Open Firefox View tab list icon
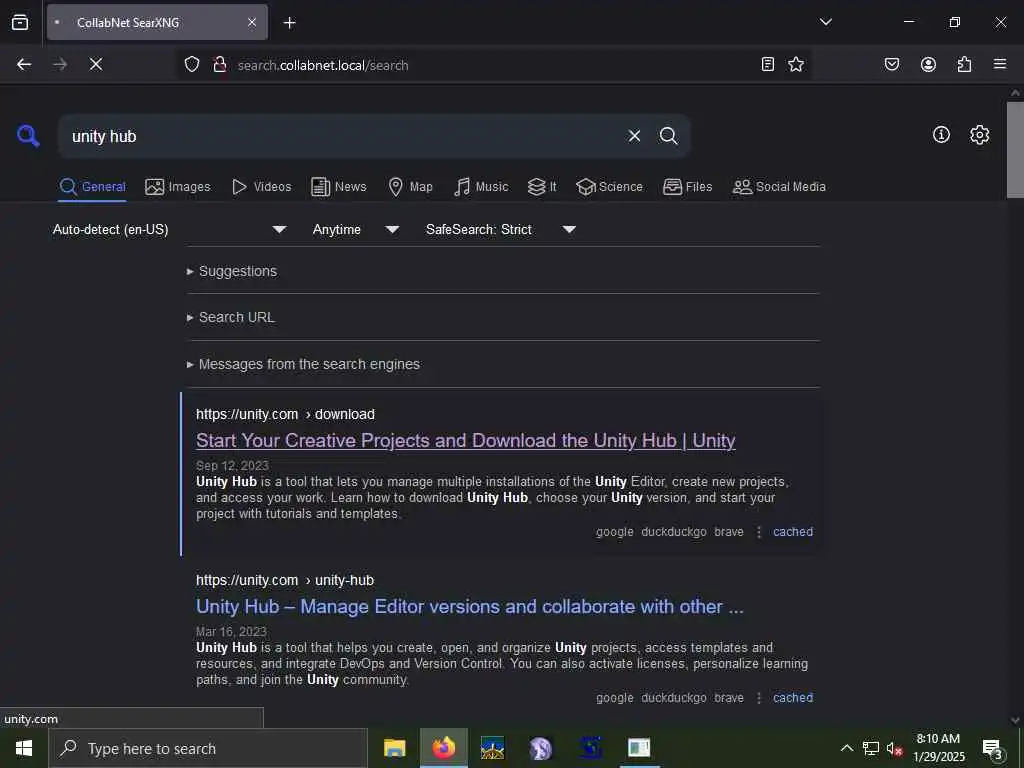Screen dimensions: 1024x768 (x=20, y=22)
